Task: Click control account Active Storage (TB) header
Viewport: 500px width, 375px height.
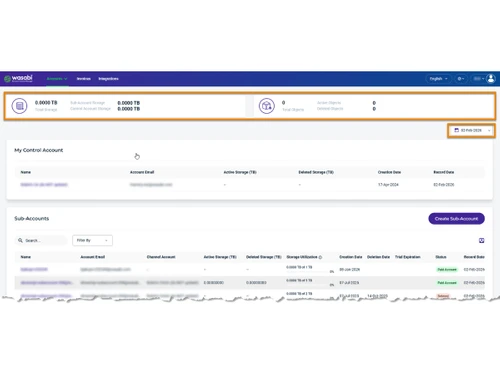Action: coord(240,172)
